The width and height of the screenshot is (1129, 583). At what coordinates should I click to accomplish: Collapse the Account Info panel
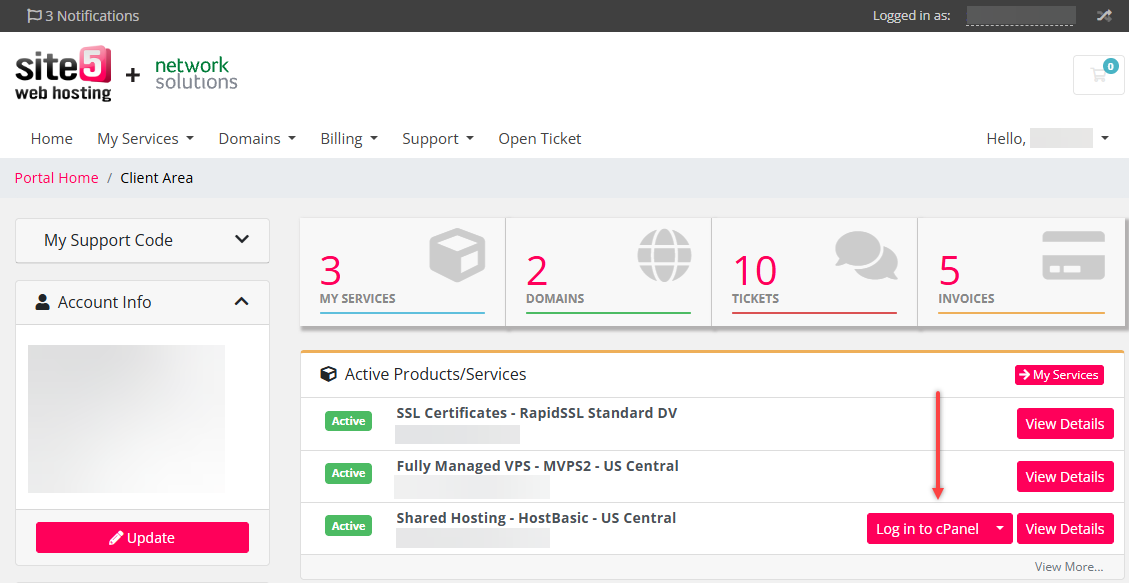242,302
